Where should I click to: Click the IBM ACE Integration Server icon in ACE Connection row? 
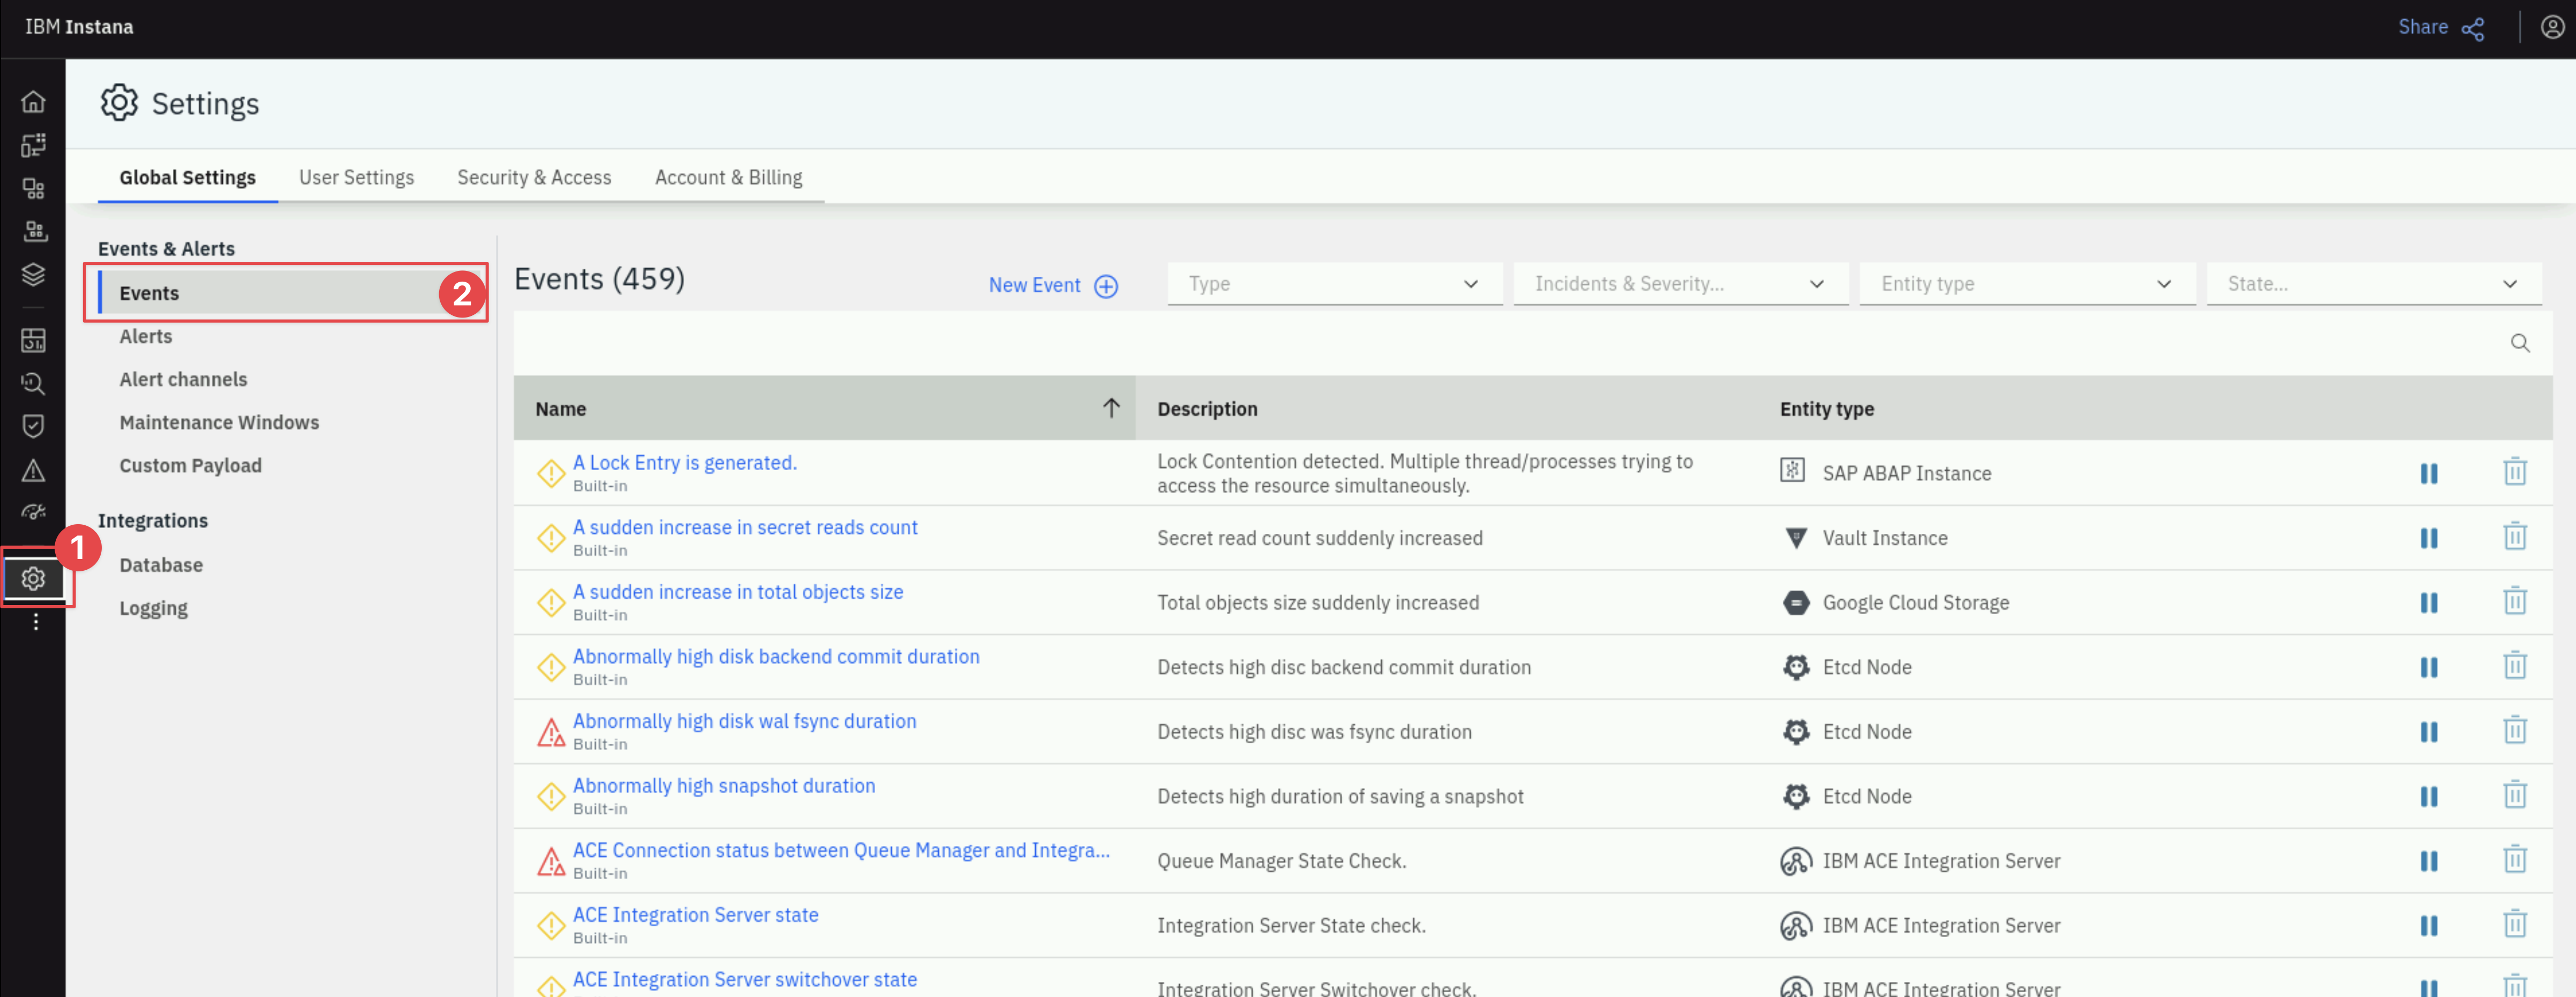tap(1795, 861)
